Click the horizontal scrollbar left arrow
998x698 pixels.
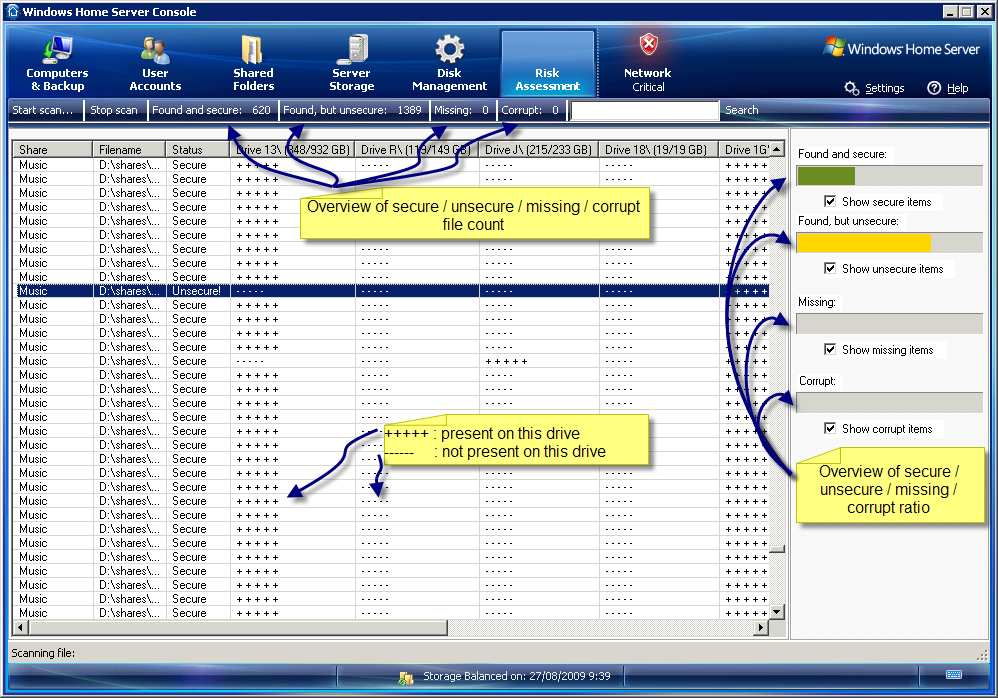tap(20, 627)
